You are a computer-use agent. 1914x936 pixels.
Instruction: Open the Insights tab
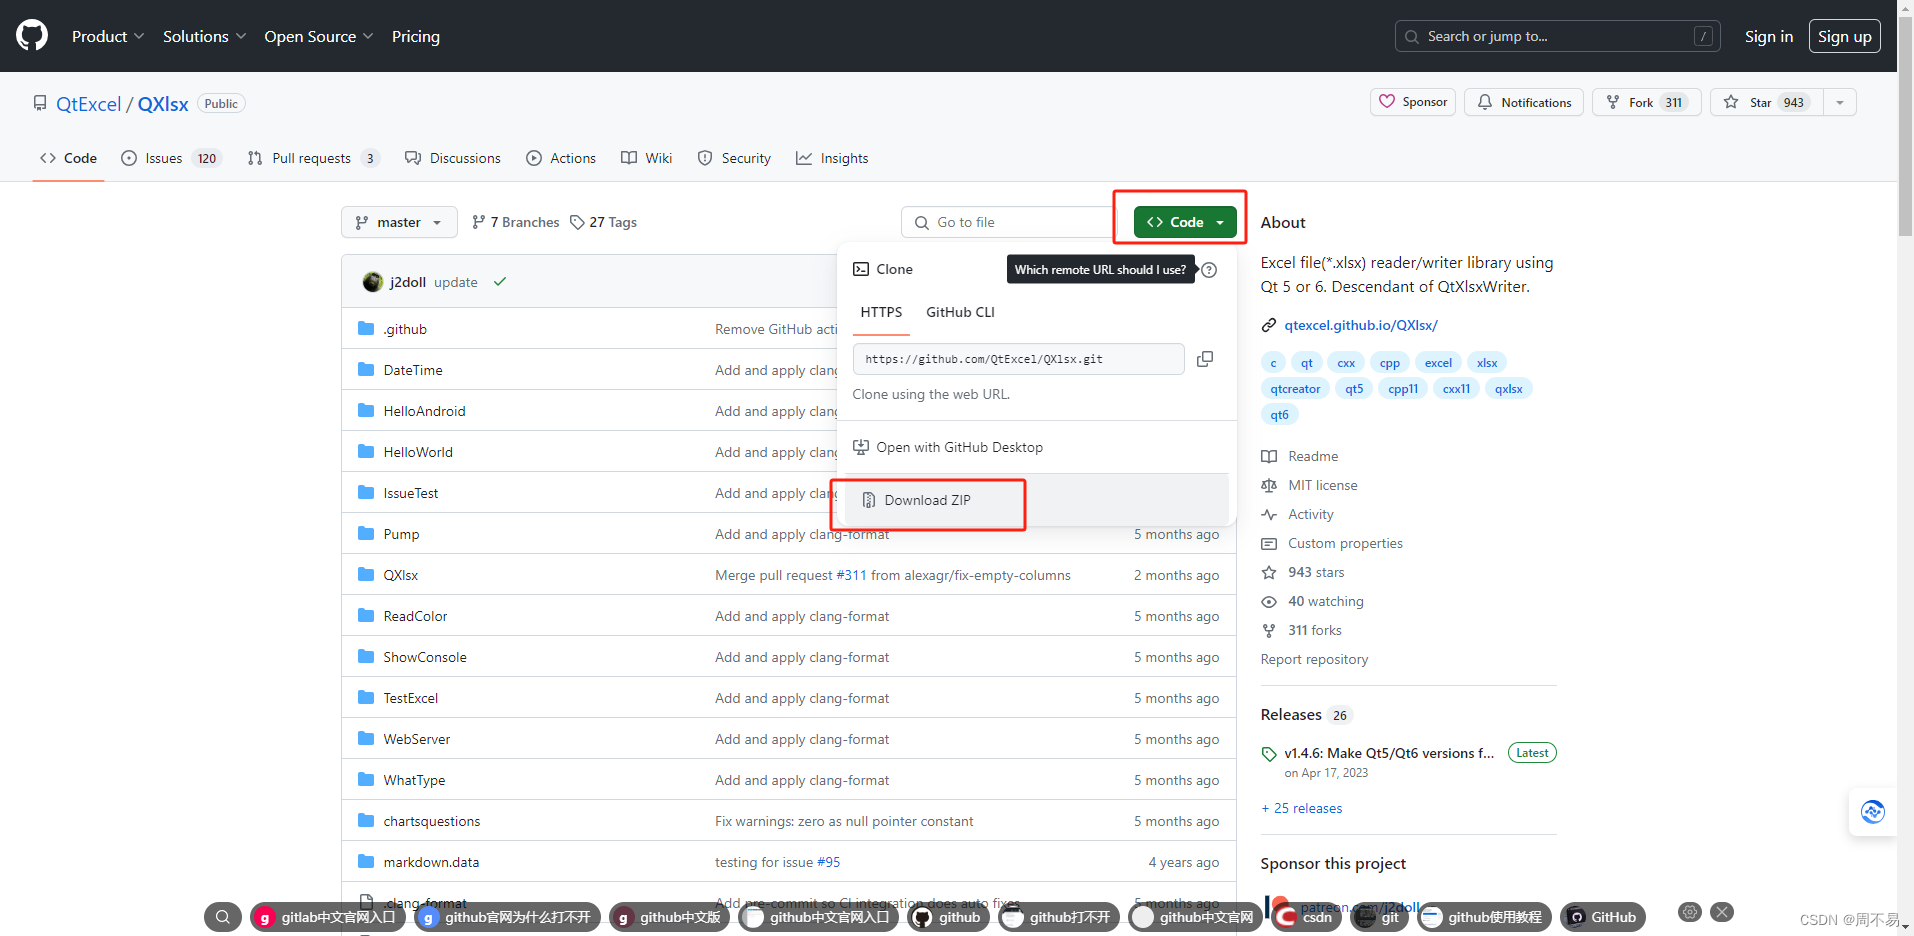[x=832, y=158]
